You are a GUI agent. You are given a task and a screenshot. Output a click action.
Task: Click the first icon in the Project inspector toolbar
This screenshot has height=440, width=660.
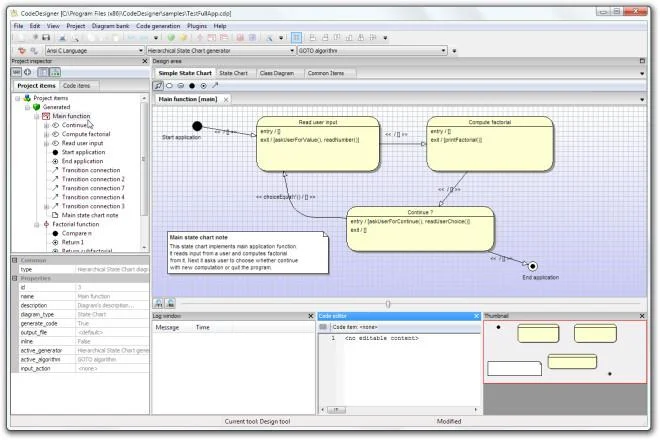(16, 72)
